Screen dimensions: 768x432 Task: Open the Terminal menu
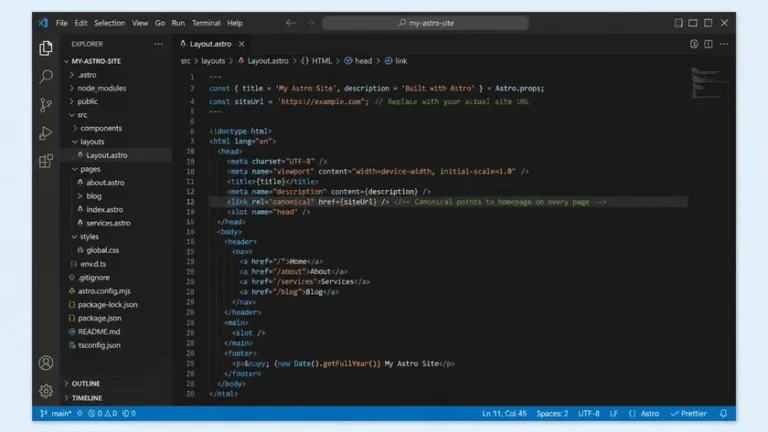(x=206, y=23)
